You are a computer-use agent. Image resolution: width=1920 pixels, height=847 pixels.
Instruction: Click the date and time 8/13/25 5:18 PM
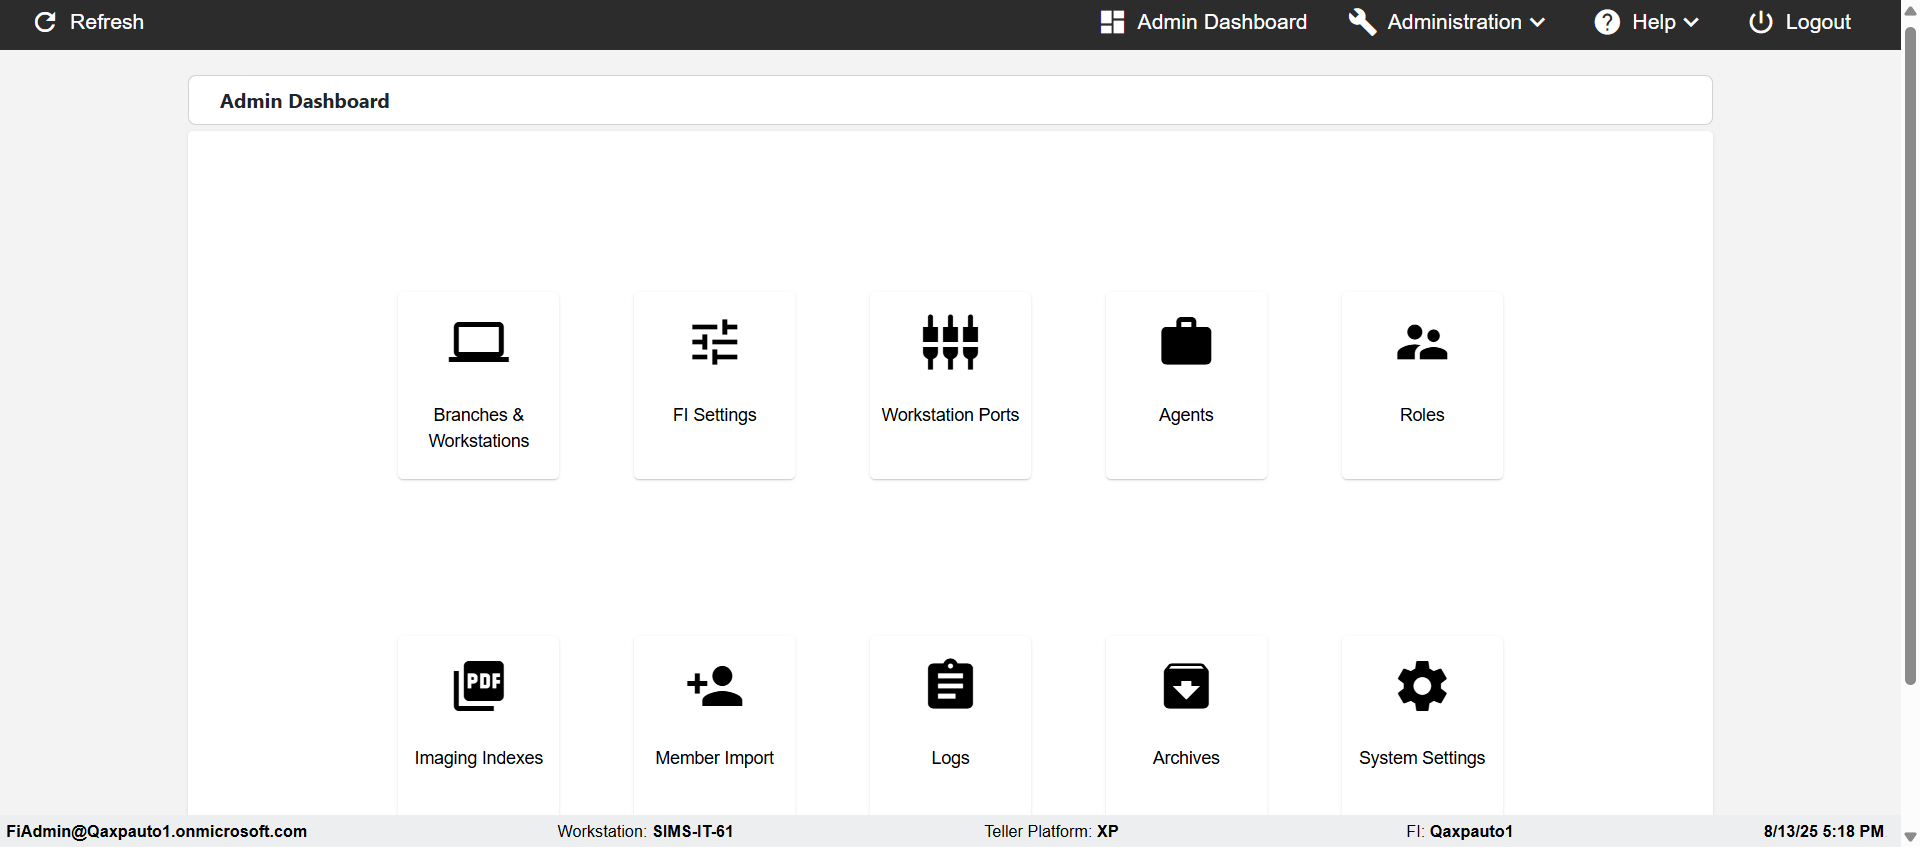click(1824, 831)
